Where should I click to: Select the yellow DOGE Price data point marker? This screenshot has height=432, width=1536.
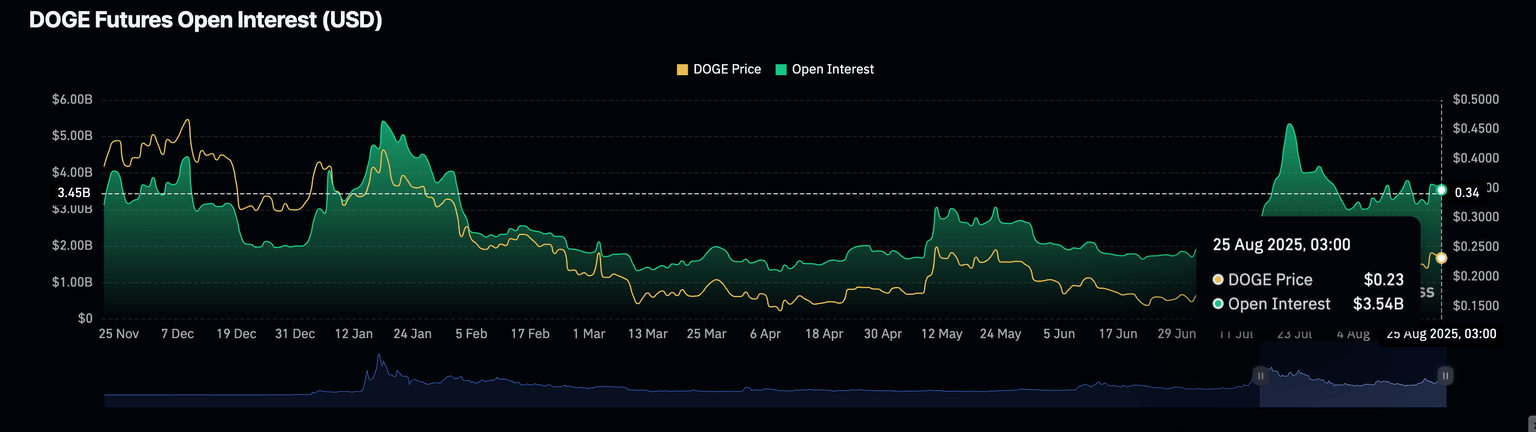pos(1441,257)
